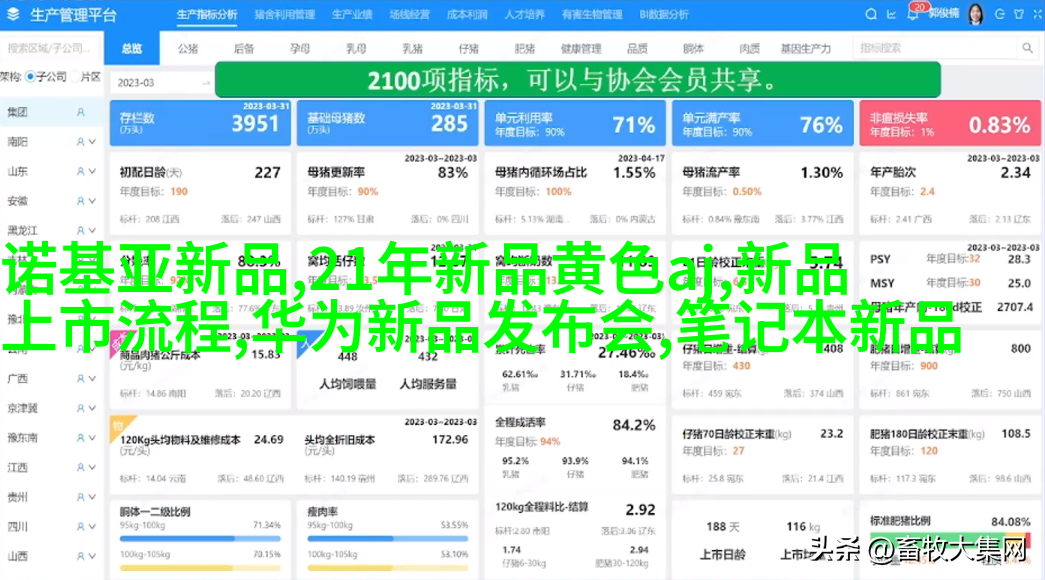This screenshot has height=580, width=1045.
Task: Click the '全程成活率' indicator title
Action: click(x=520, y=422)
